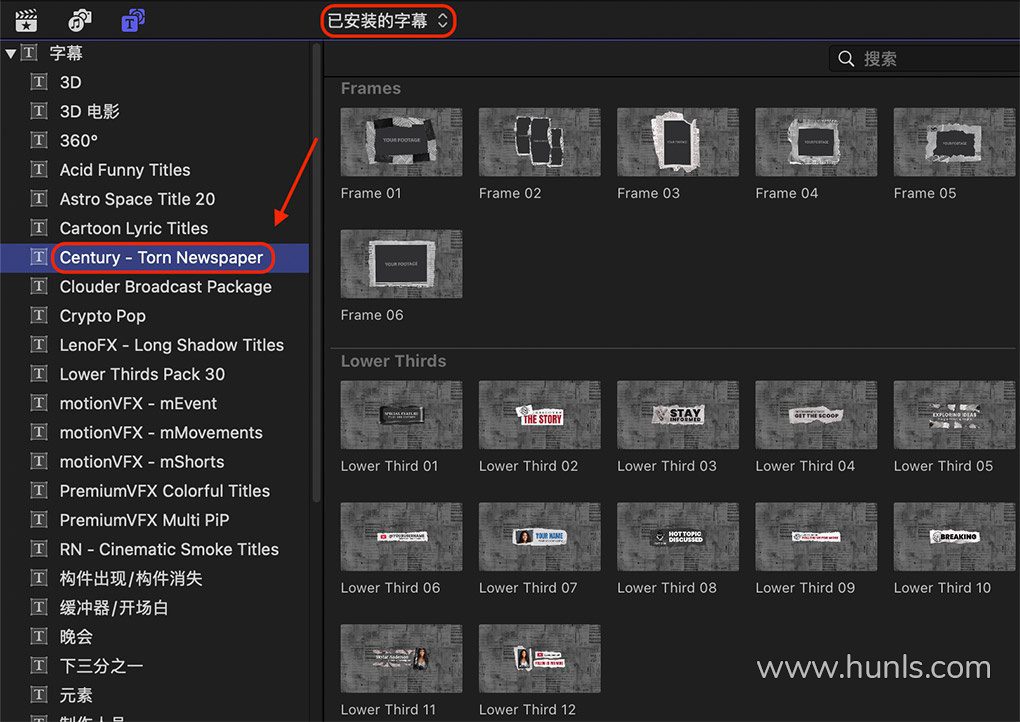Open PremiumVFX Multi PiP category
The height and width of the screenshot is (722, 1020).
144,520
